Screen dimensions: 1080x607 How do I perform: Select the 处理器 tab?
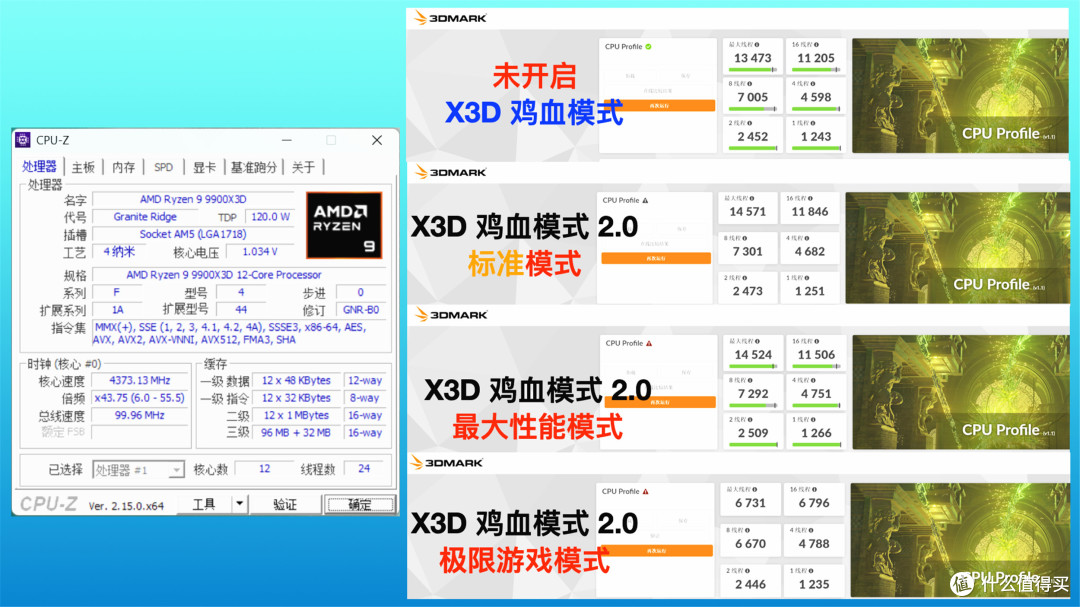[x=39, y=167]
